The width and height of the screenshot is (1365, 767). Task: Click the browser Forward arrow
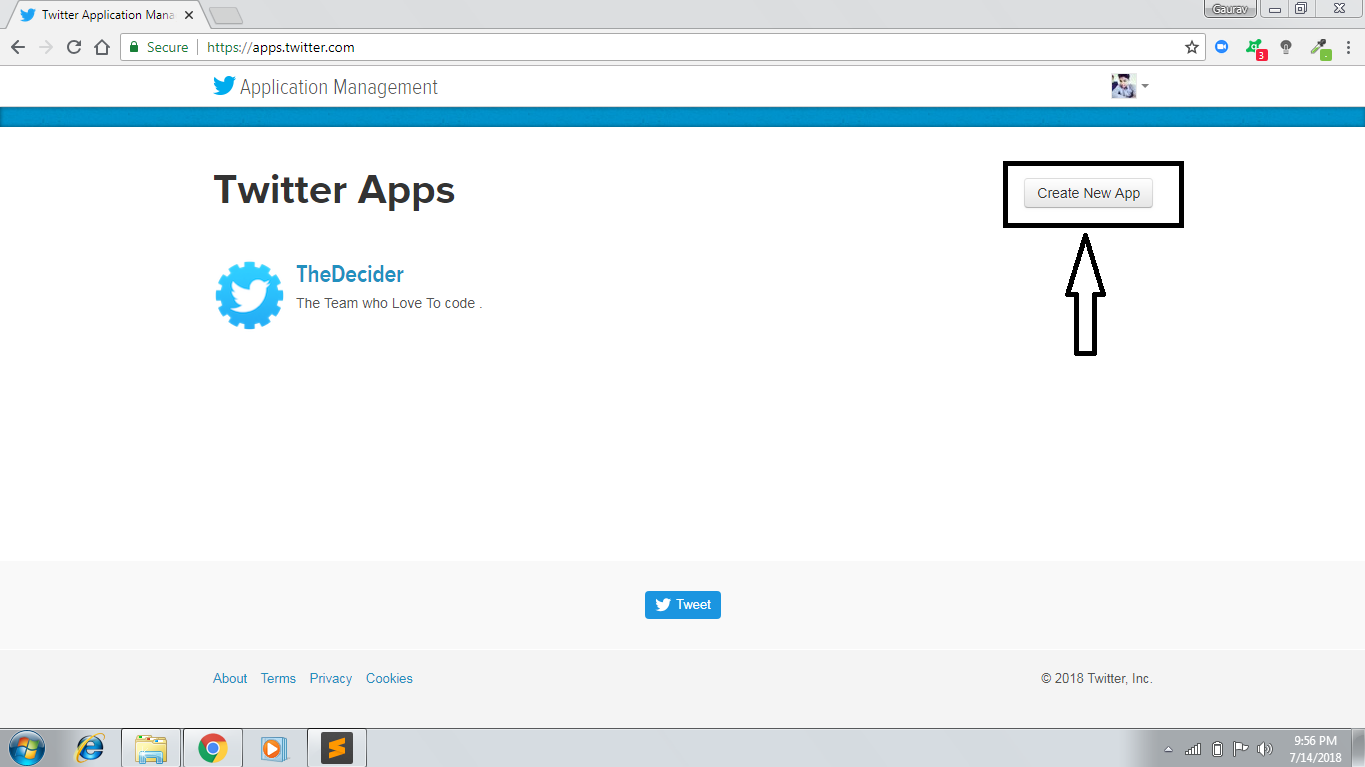coord(45,47)
